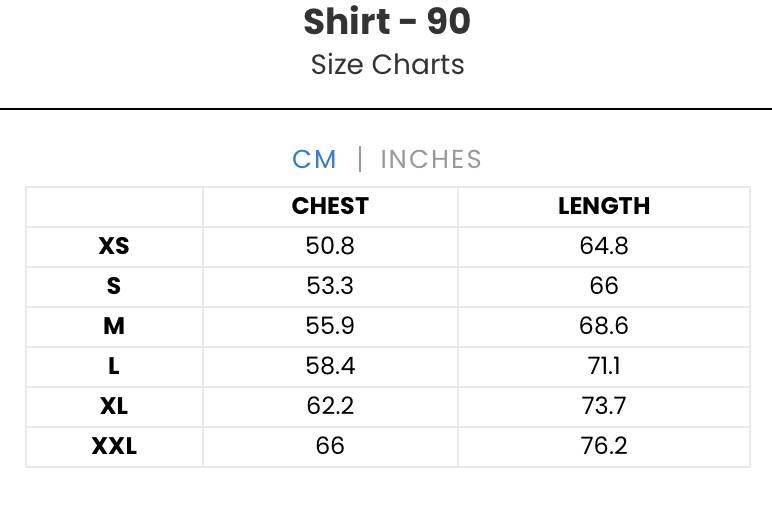Screen dimensions: 772x527
Task: Select the CM unit tab
Action: point(314,159)
